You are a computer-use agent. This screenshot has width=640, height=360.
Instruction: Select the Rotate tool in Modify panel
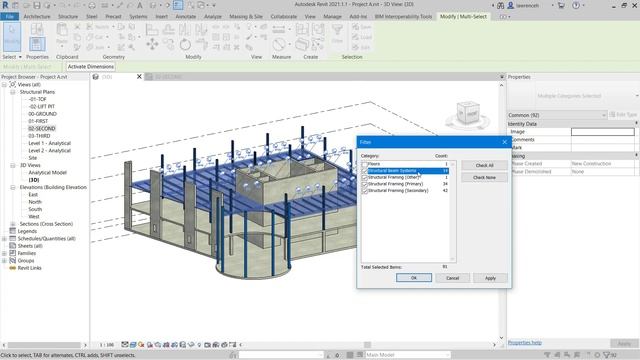pyautogui.click(x=185, y=44)
